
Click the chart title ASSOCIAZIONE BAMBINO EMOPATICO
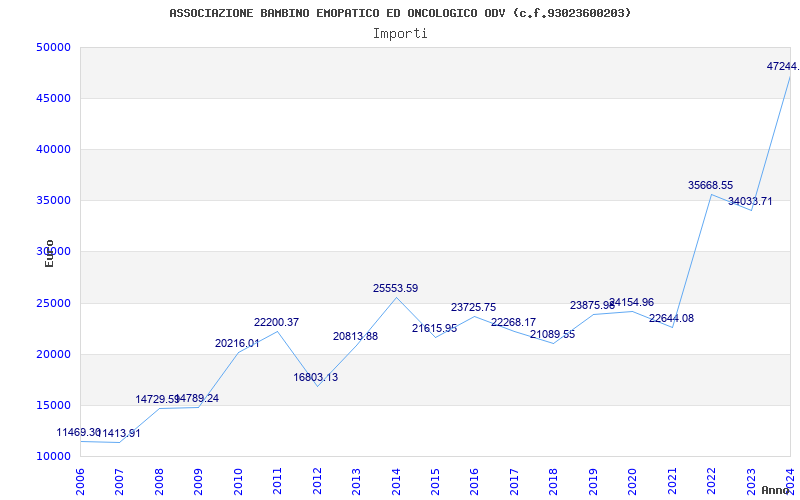pyautogui.click(x=400, y=13)
